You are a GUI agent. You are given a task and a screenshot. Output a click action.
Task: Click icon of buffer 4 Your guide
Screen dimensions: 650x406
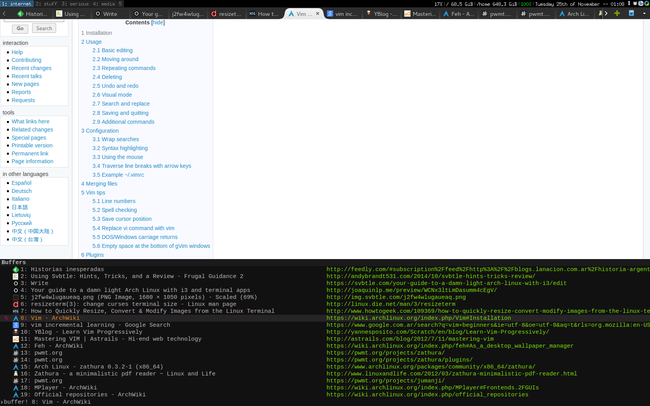click(16, 290)
